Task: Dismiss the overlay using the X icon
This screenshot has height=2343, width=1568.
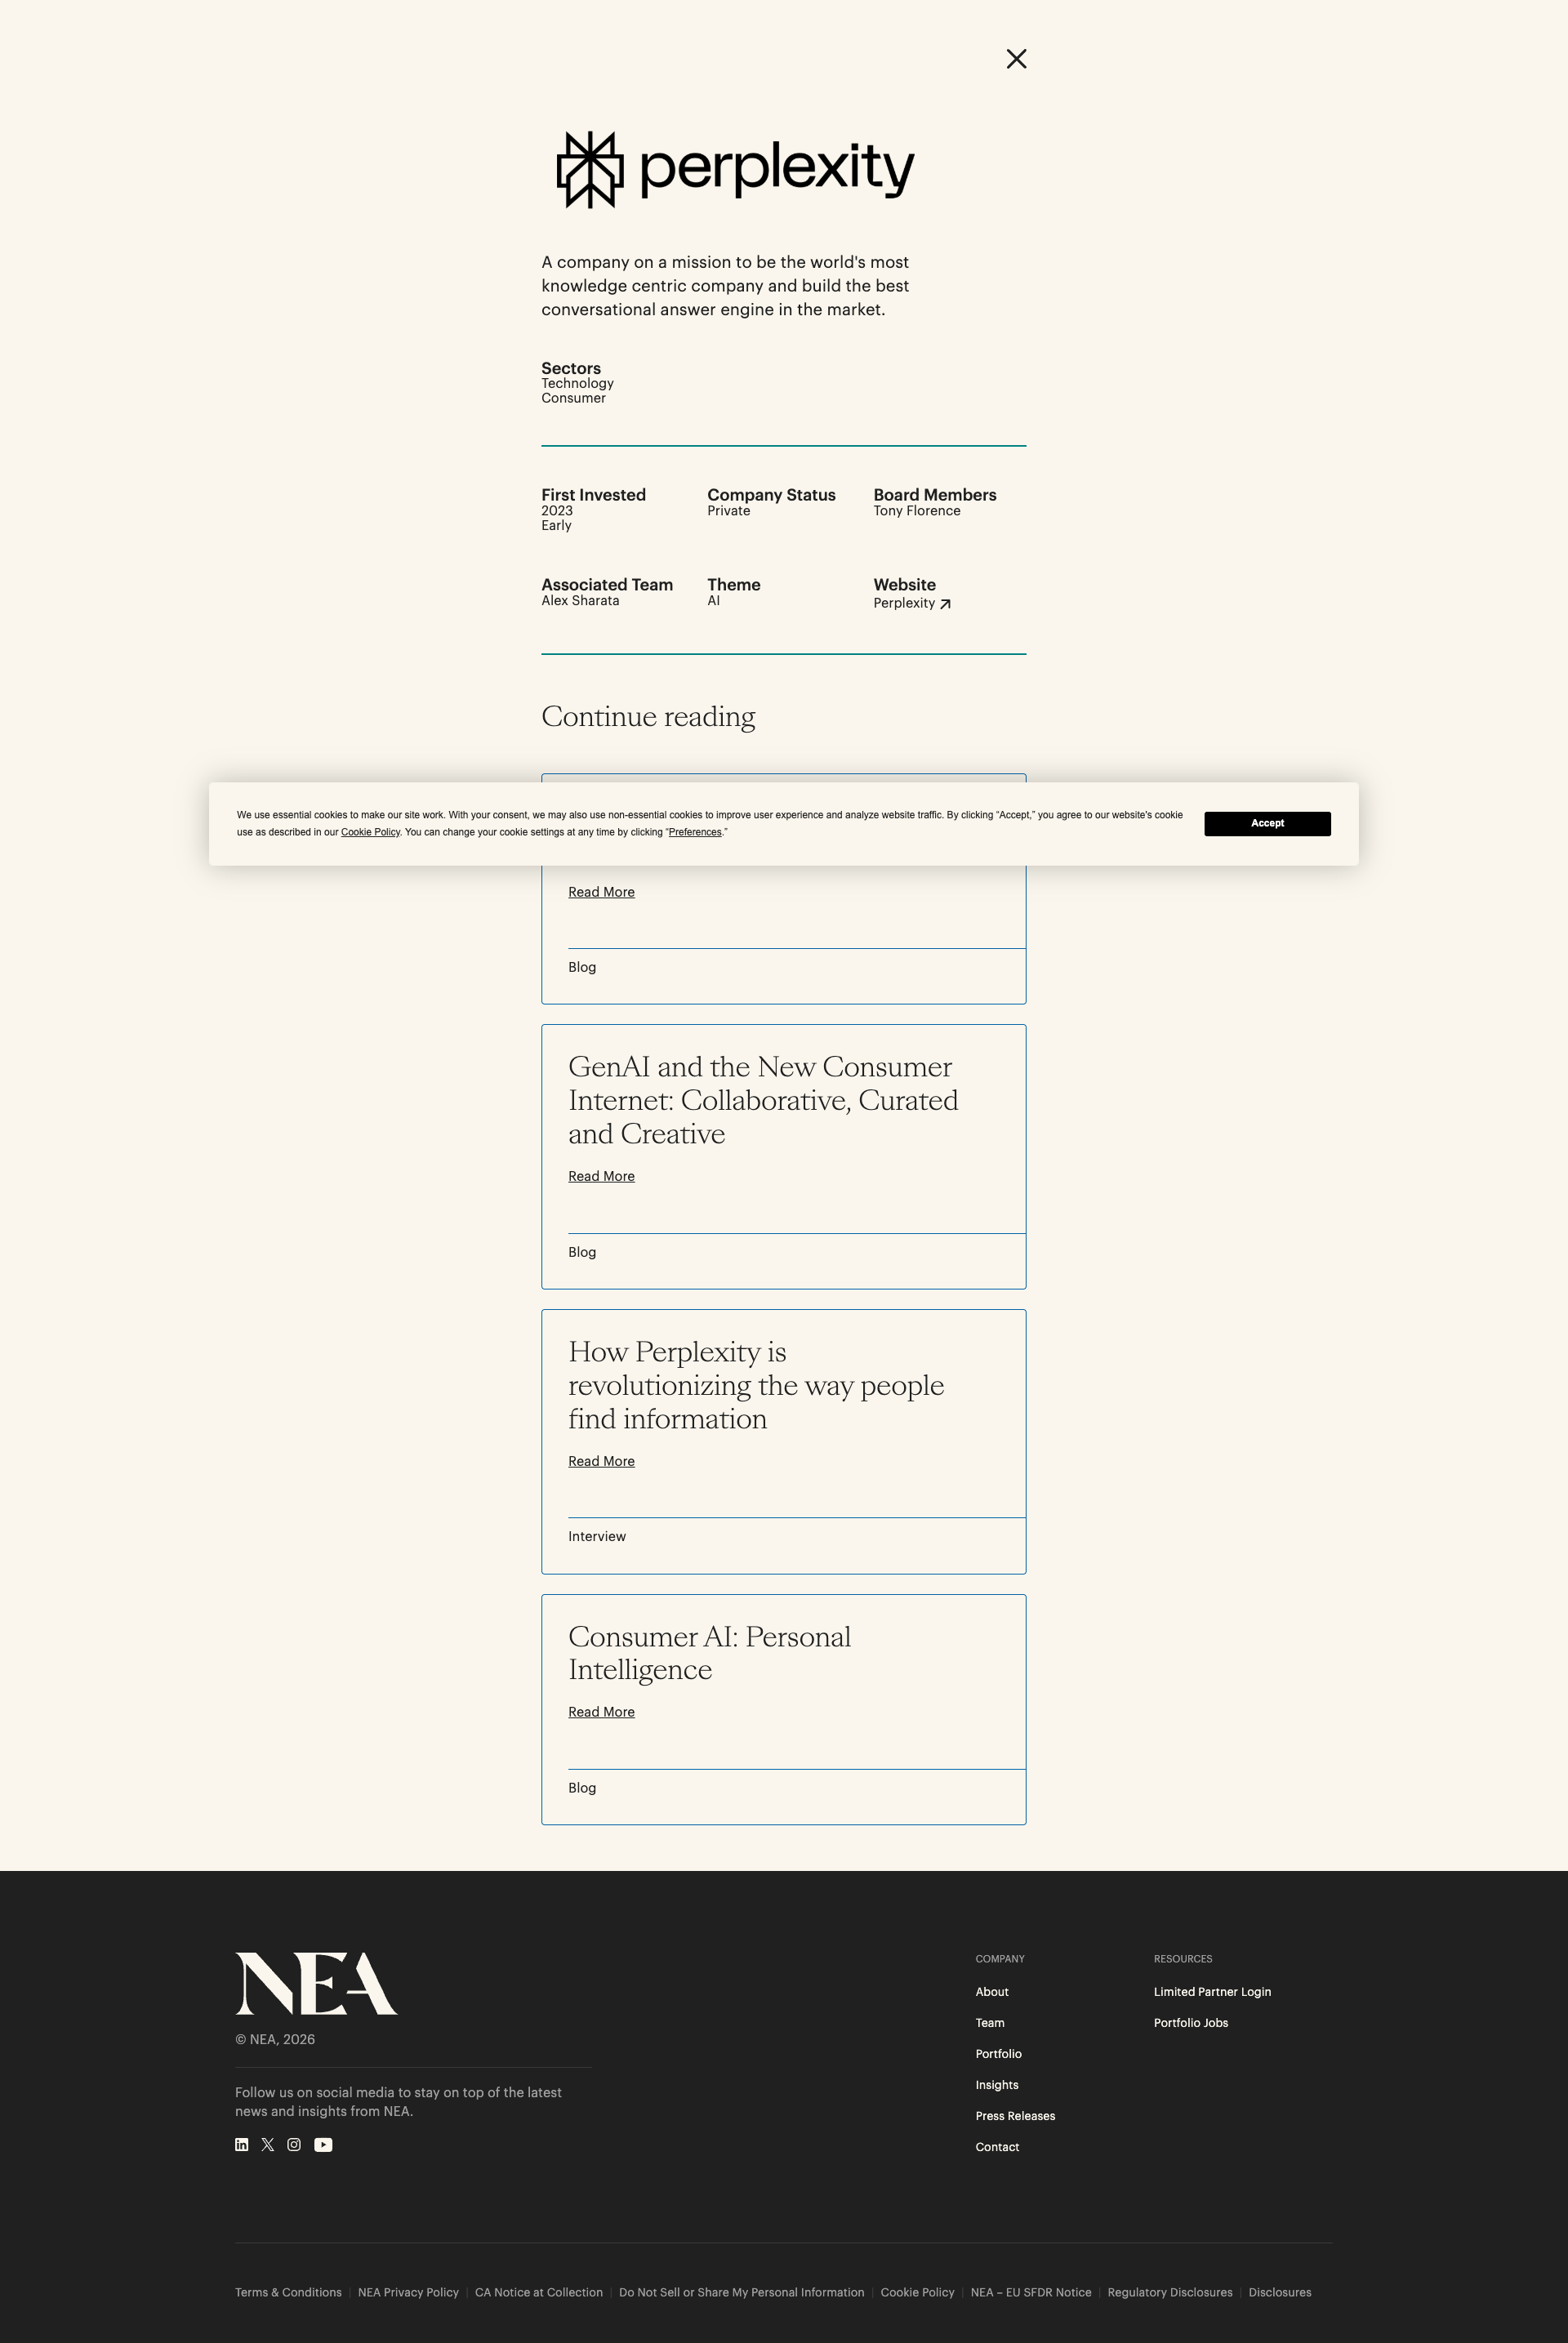Action: tap(1016, 59)
